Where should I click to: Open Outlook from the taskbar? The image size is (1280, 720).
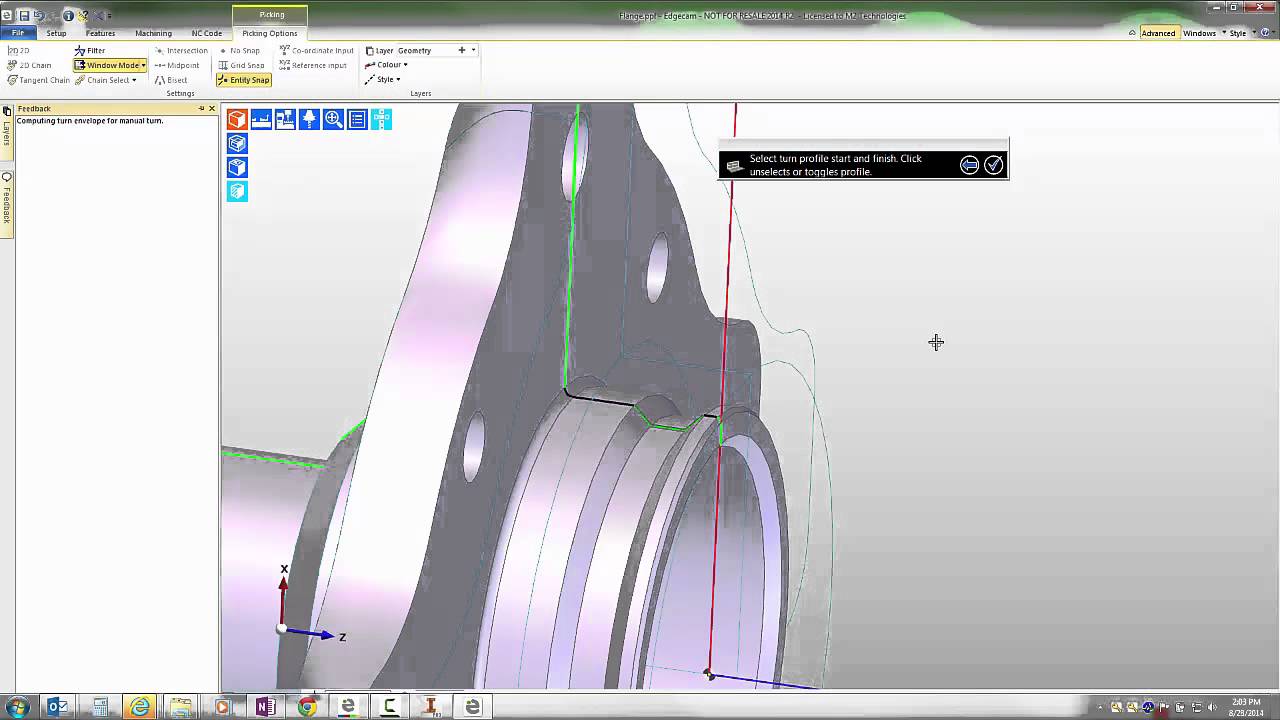58,707
